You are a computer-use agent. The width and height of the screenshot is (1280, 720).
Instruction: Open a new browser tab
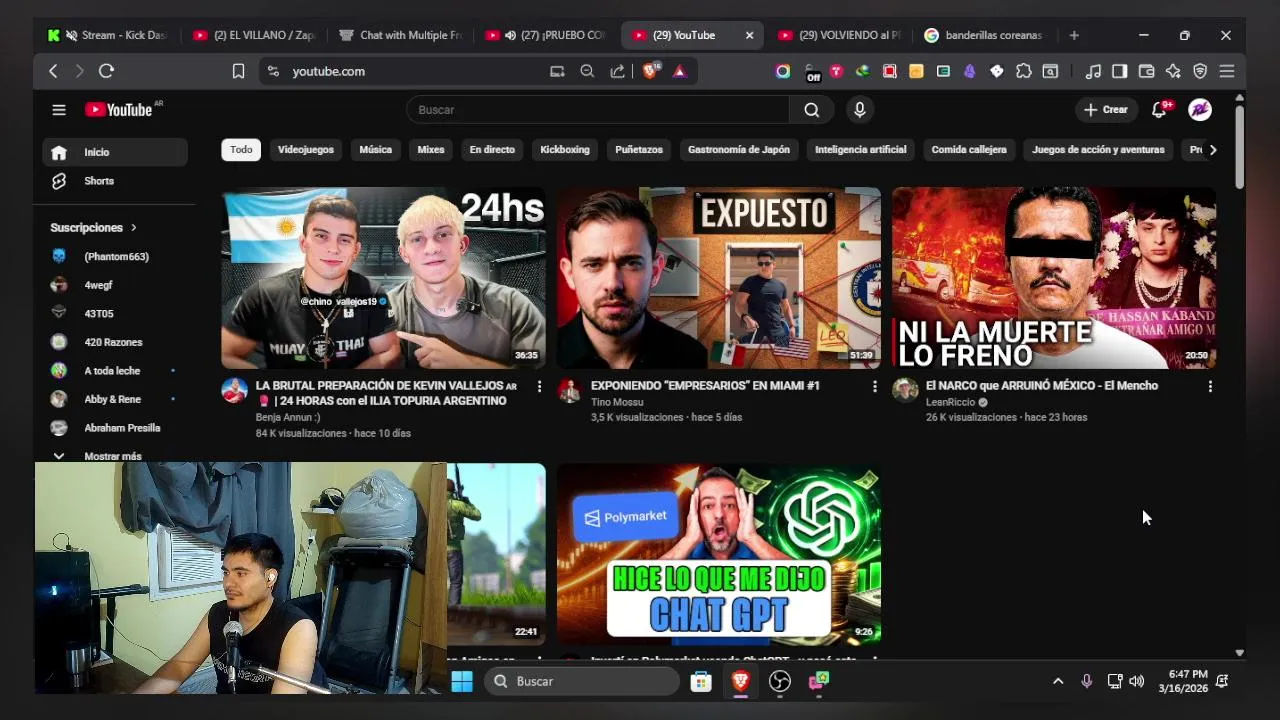[x=1074, y=35]
